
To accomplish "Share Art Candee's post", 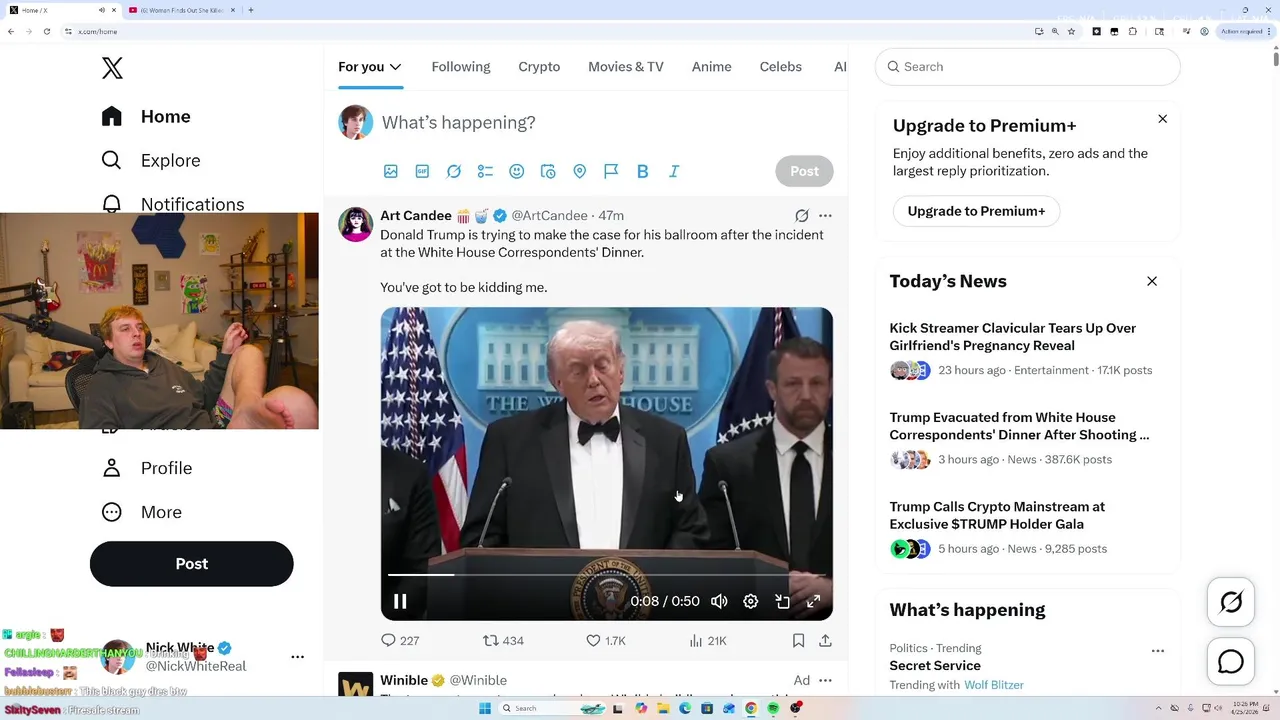I will 825,641.
